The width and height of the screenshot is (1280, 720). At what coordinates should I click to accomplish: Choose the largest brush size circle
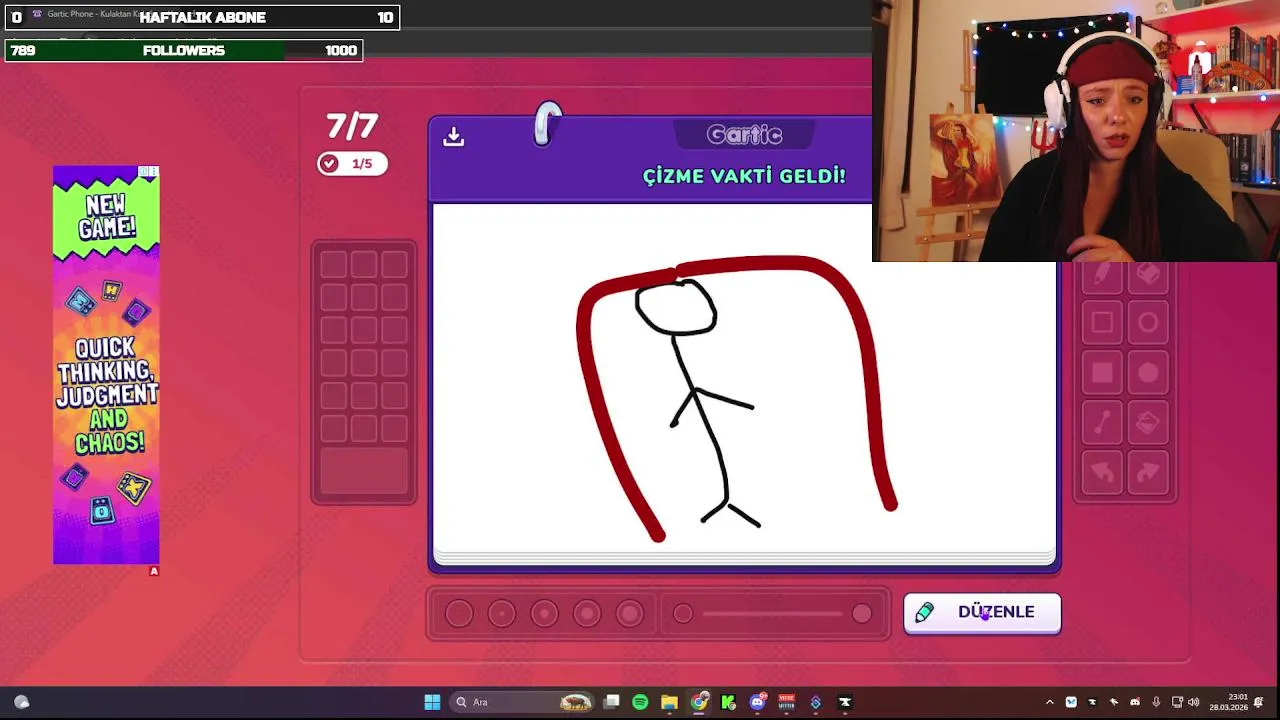point(630,614)
